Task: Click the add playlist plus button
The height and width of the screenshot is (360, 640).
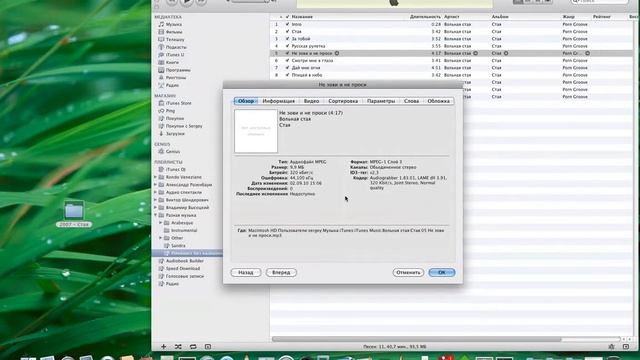Action: coord(163,347)
